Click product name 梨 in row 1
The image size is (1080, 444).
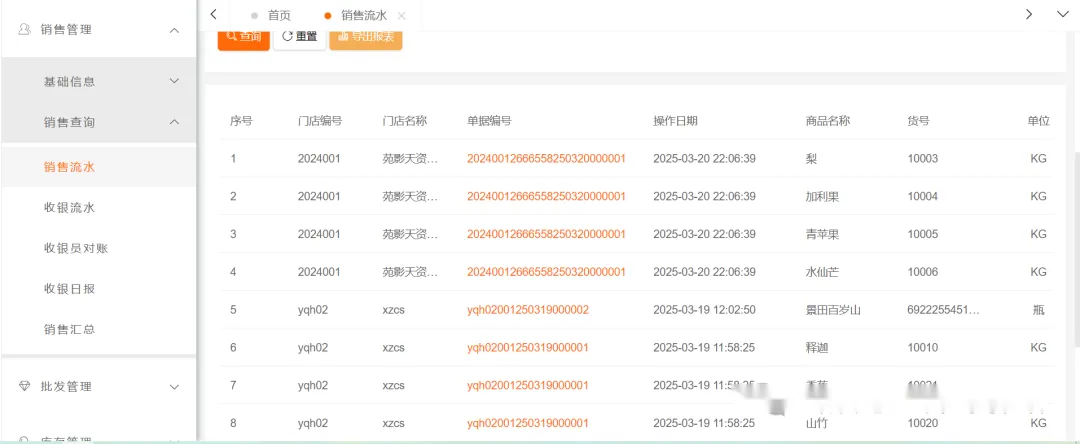pyautogui.click(x=811, y=158)
